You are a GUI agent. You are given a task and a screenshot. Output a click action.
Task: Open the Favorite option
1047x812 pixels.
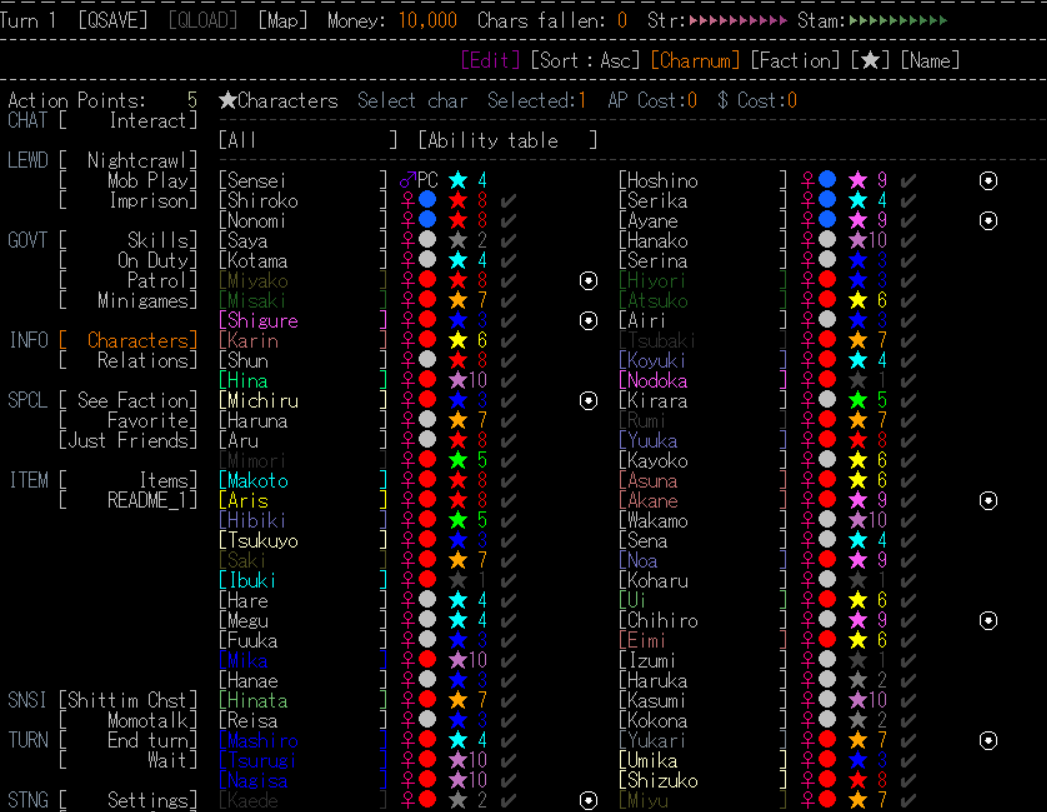coord(128,421)
